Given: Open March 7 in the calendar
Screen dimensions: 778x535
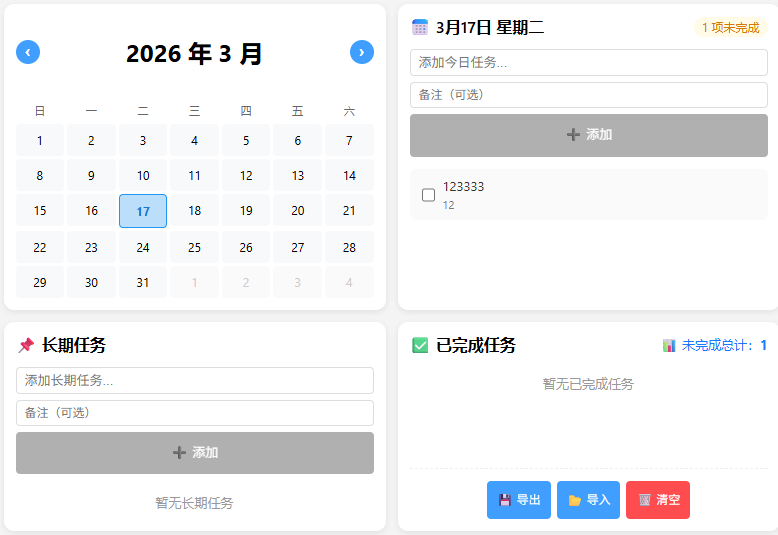Looking at the screenshot, I should point(349,140).
